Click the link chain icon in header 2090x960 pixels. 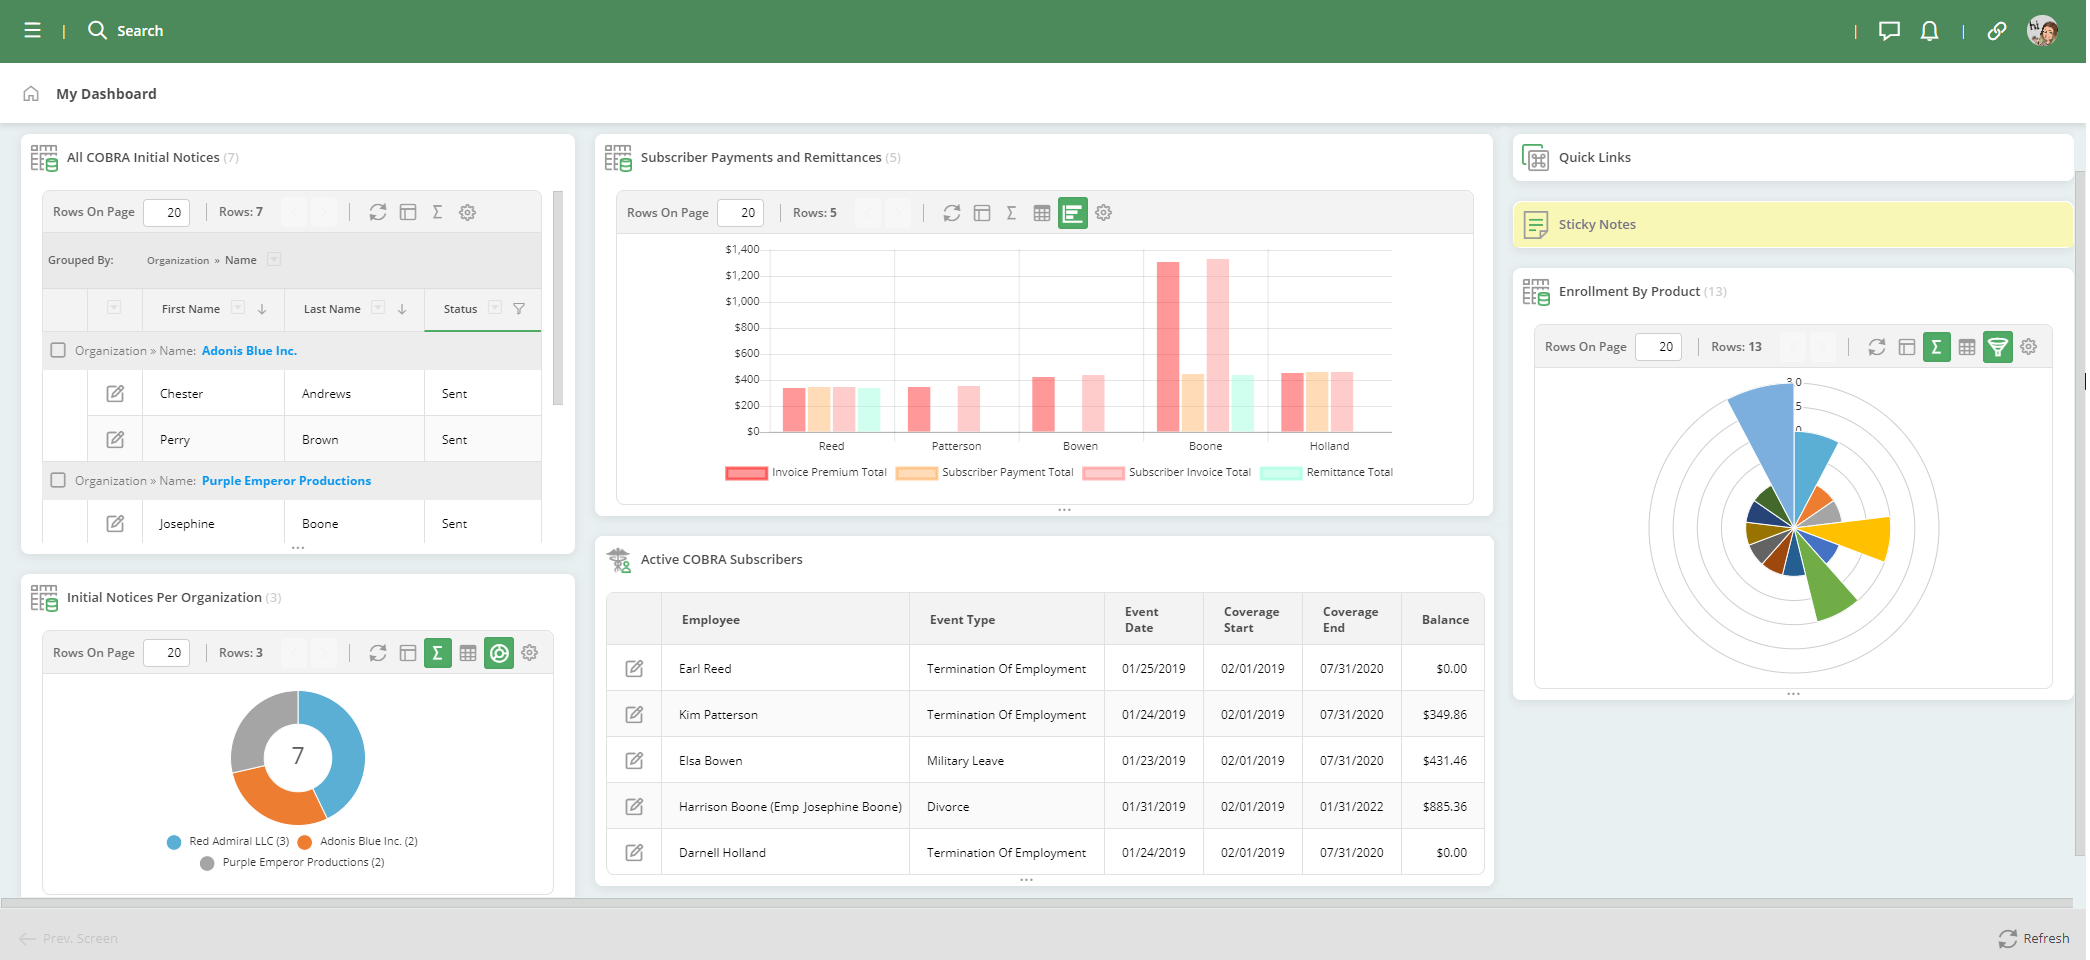(x=1996, y=31)
